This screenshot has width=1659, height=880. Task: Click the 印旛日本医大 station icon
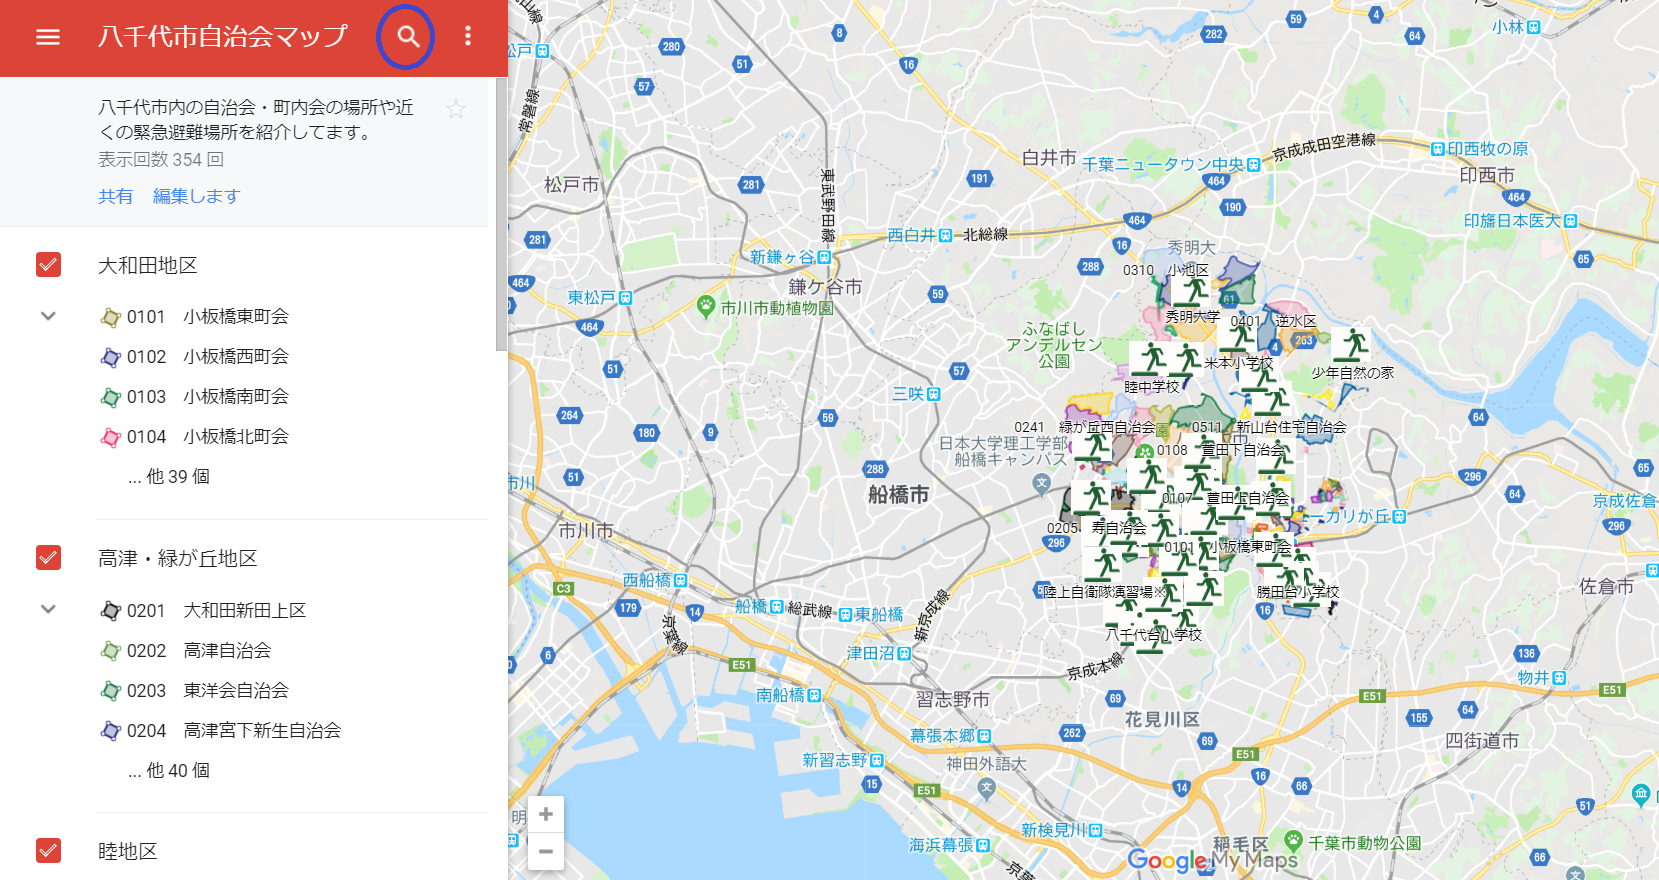point(1570,221)
